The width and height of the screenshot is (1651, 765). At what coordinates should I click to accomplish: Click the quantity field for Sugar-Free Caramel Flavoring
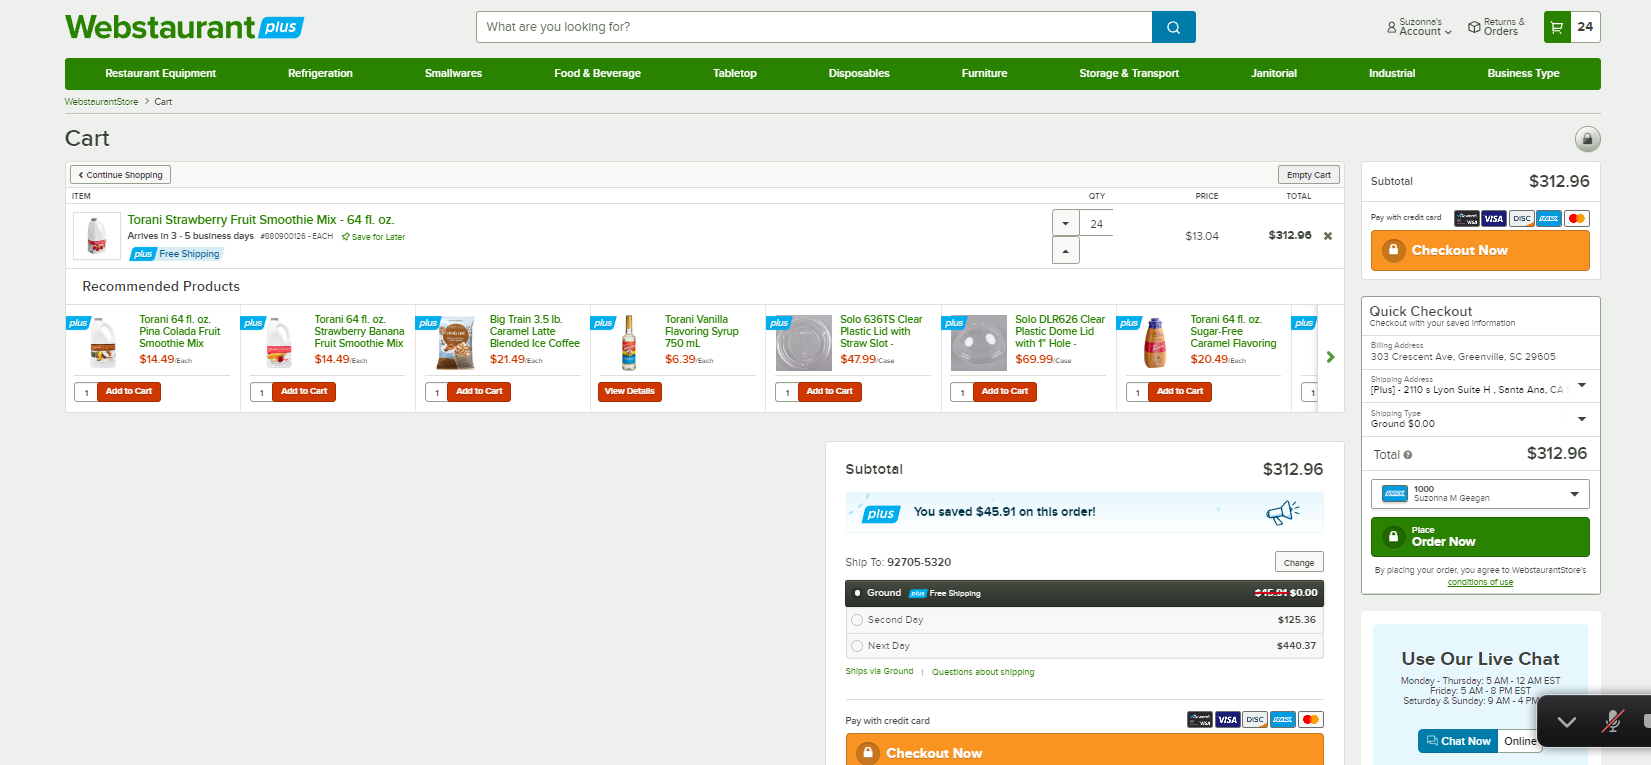[x=1137, y=392]
